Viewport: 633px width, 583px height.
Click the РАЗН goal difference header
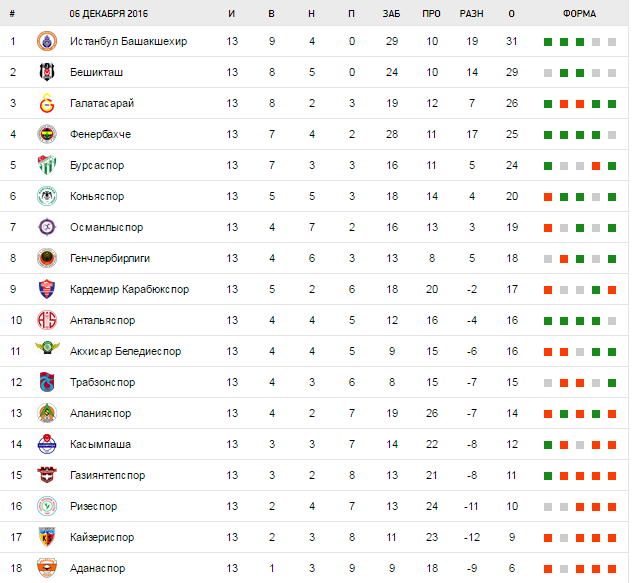coord(471,14)
